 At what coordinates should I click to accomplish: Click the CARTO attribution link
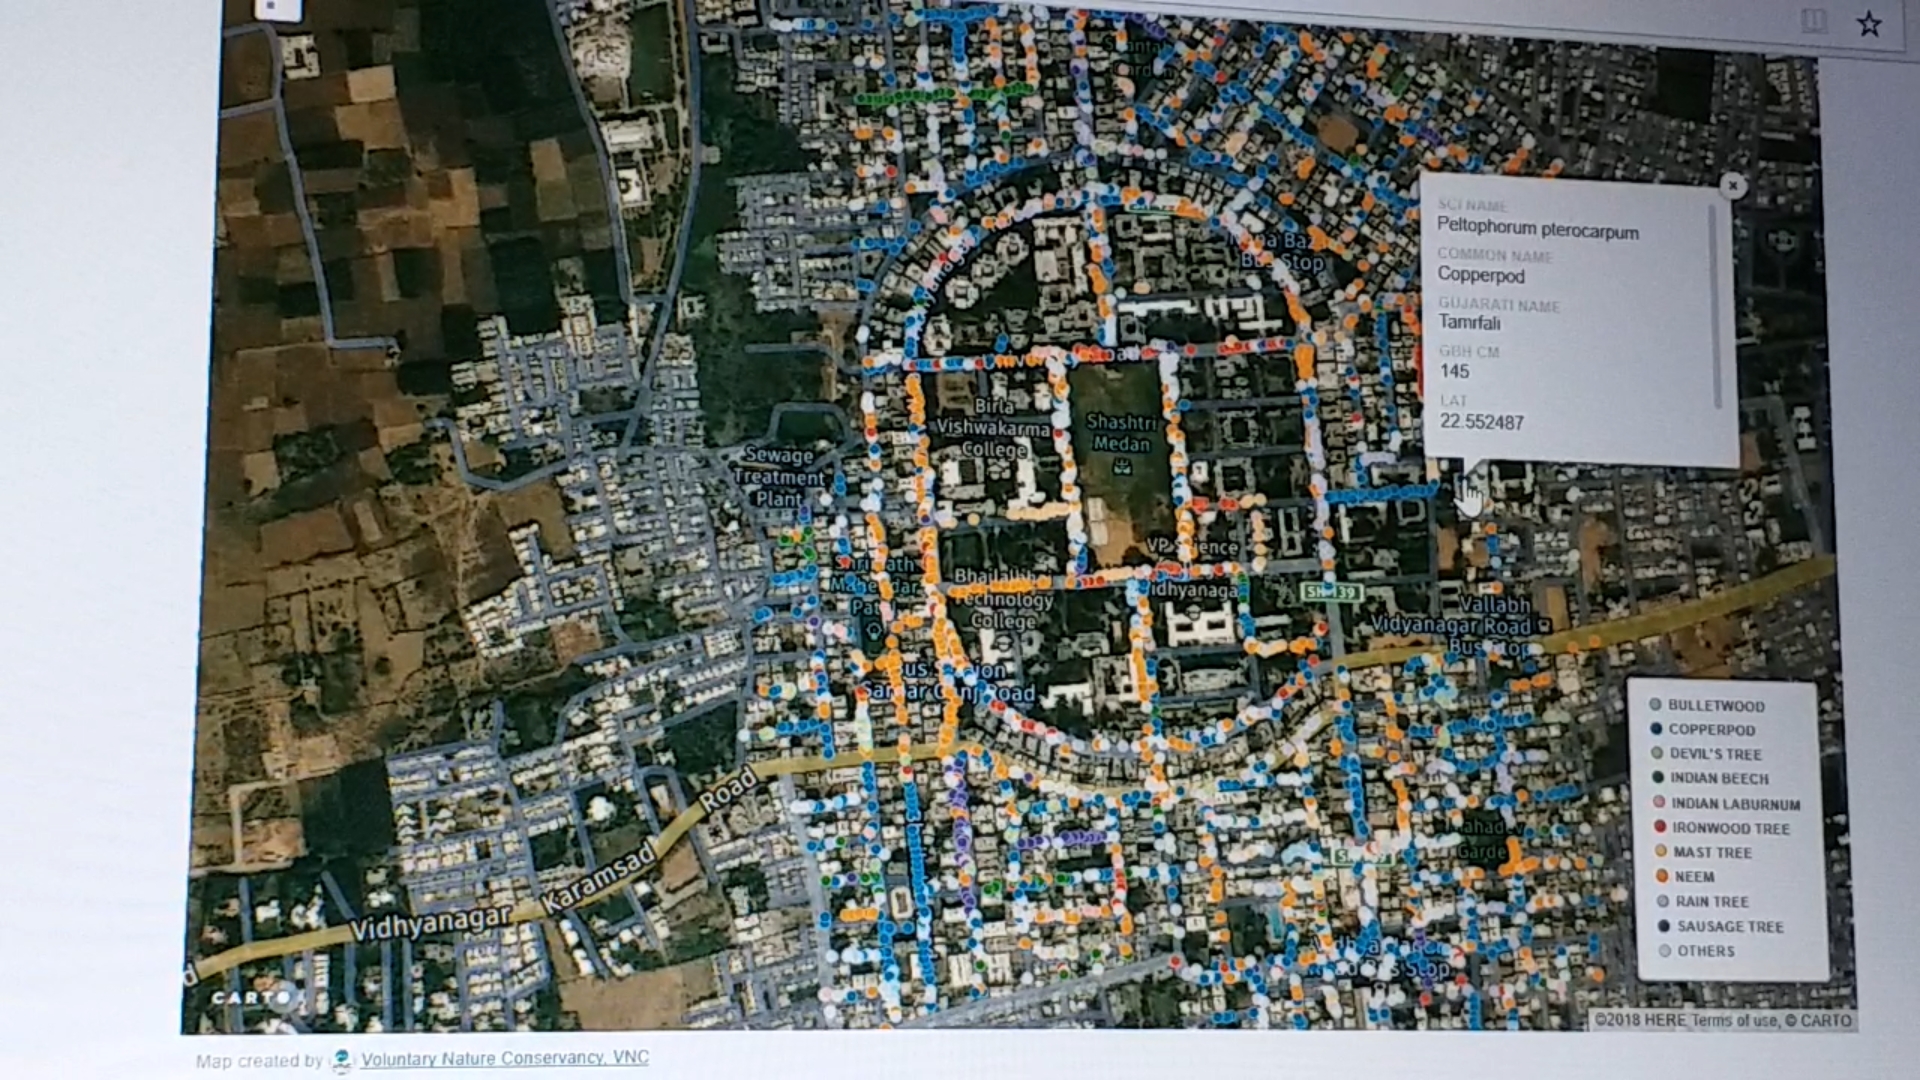pyautogui.click(x=1826, y=1021)
